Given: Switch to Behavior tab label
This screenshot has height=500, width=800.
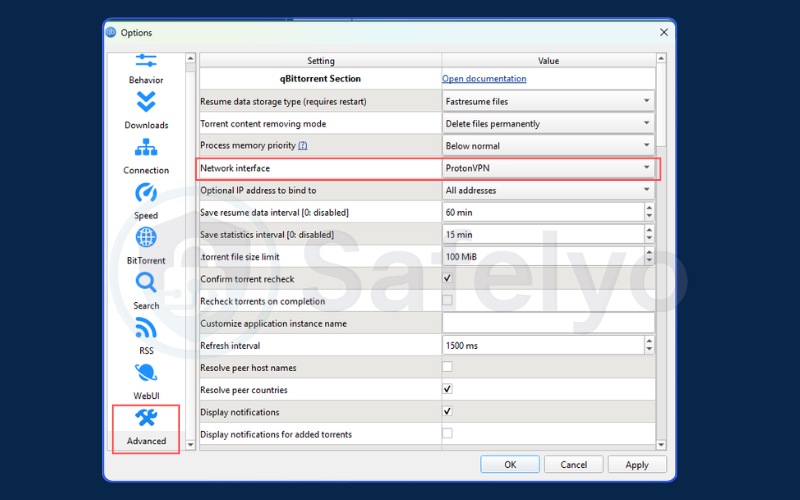Looking at the screenshot, I should click(x=146, y=80).
